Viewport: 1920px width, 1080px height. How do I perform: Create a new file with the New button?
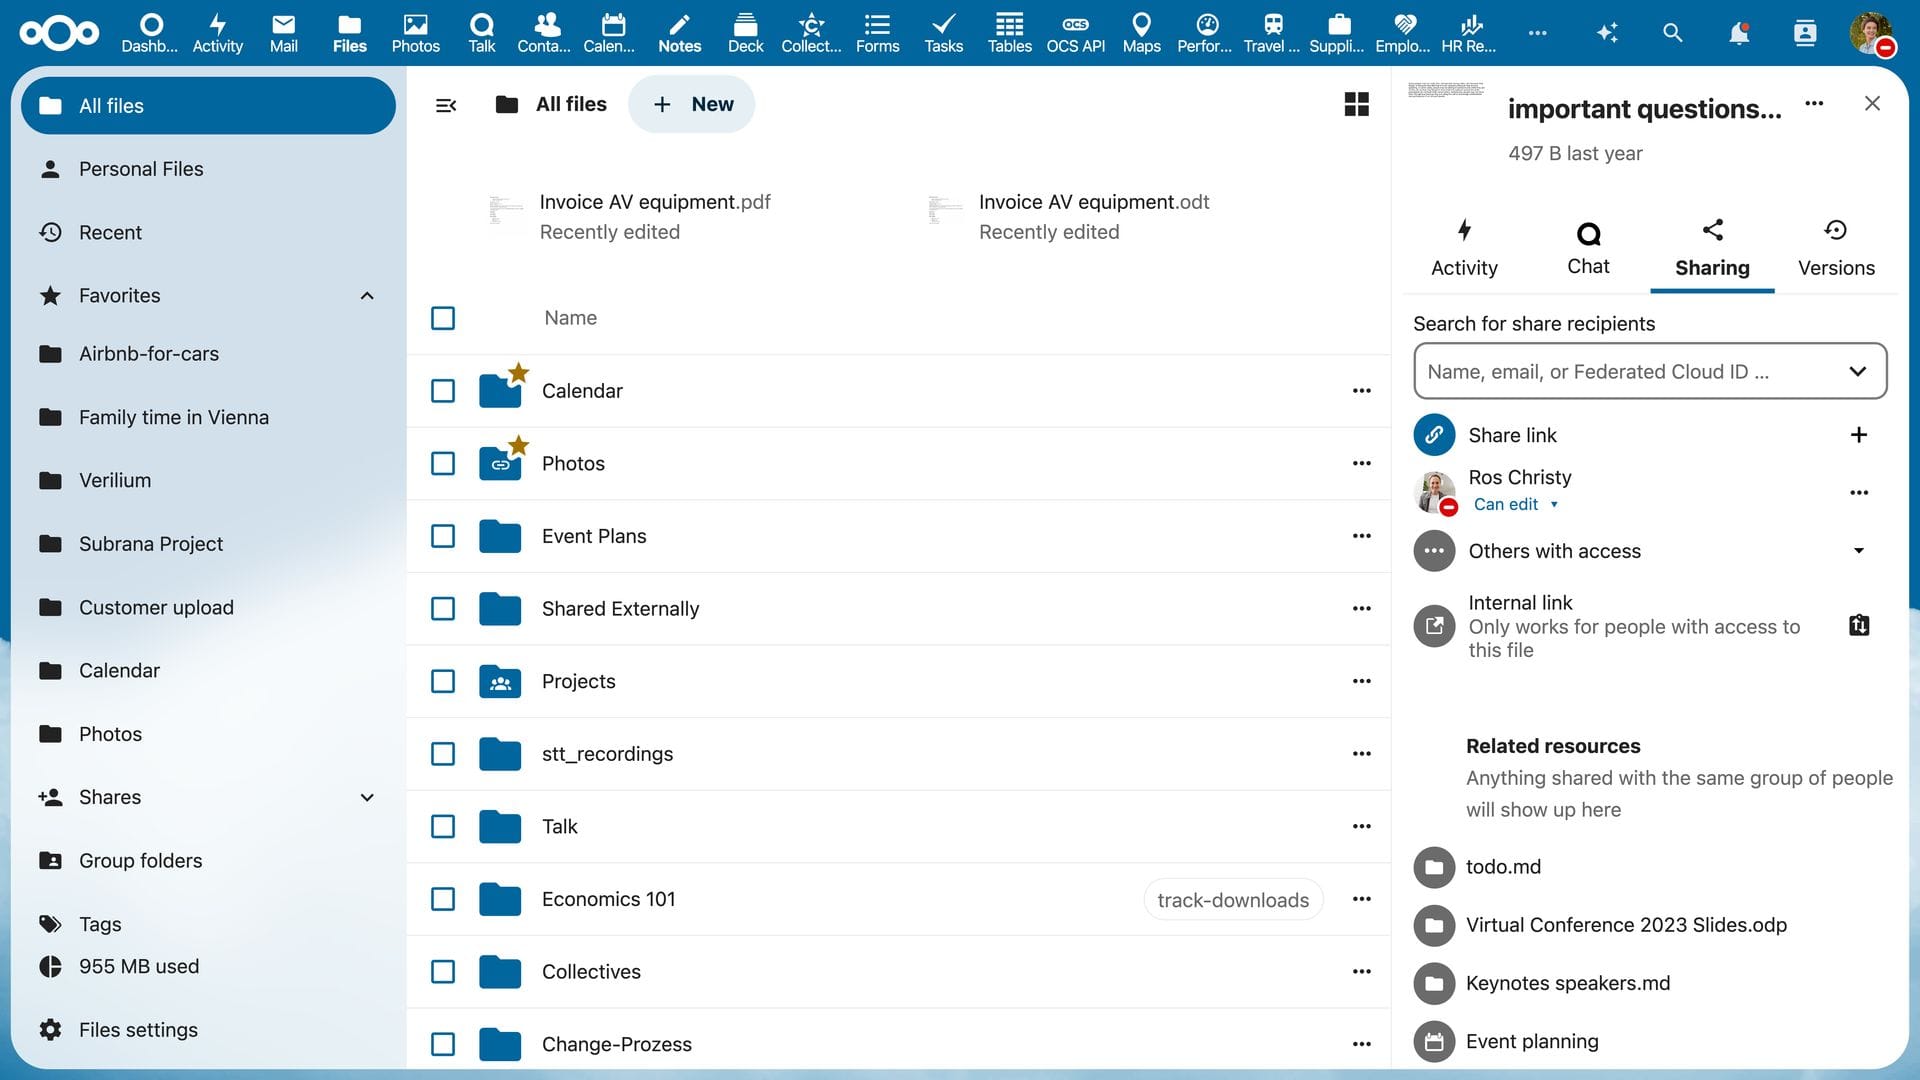[x=691, y=104]
